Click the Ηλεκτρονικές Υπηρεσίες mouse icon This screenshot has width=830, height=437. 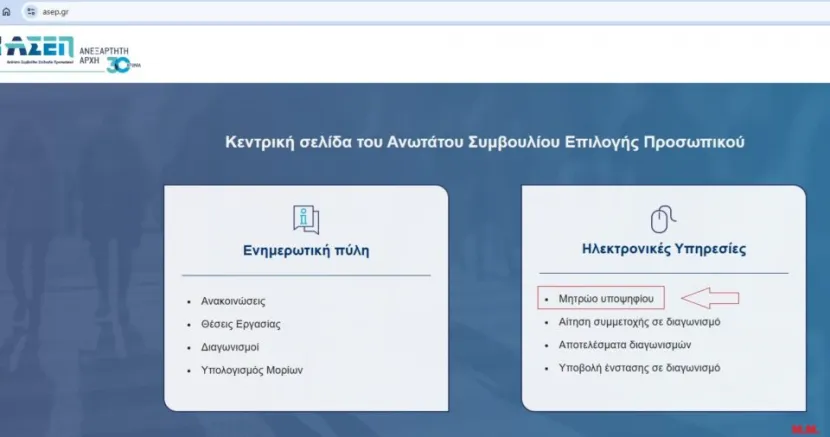pyautogui.click(x=663, y=219)
